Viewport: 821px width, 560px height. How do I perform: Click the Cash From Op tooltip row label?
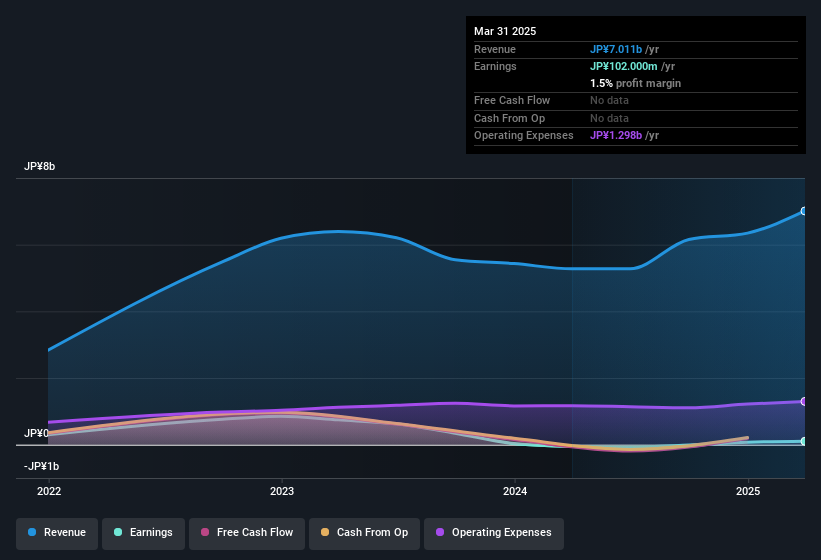pos(509,118)
